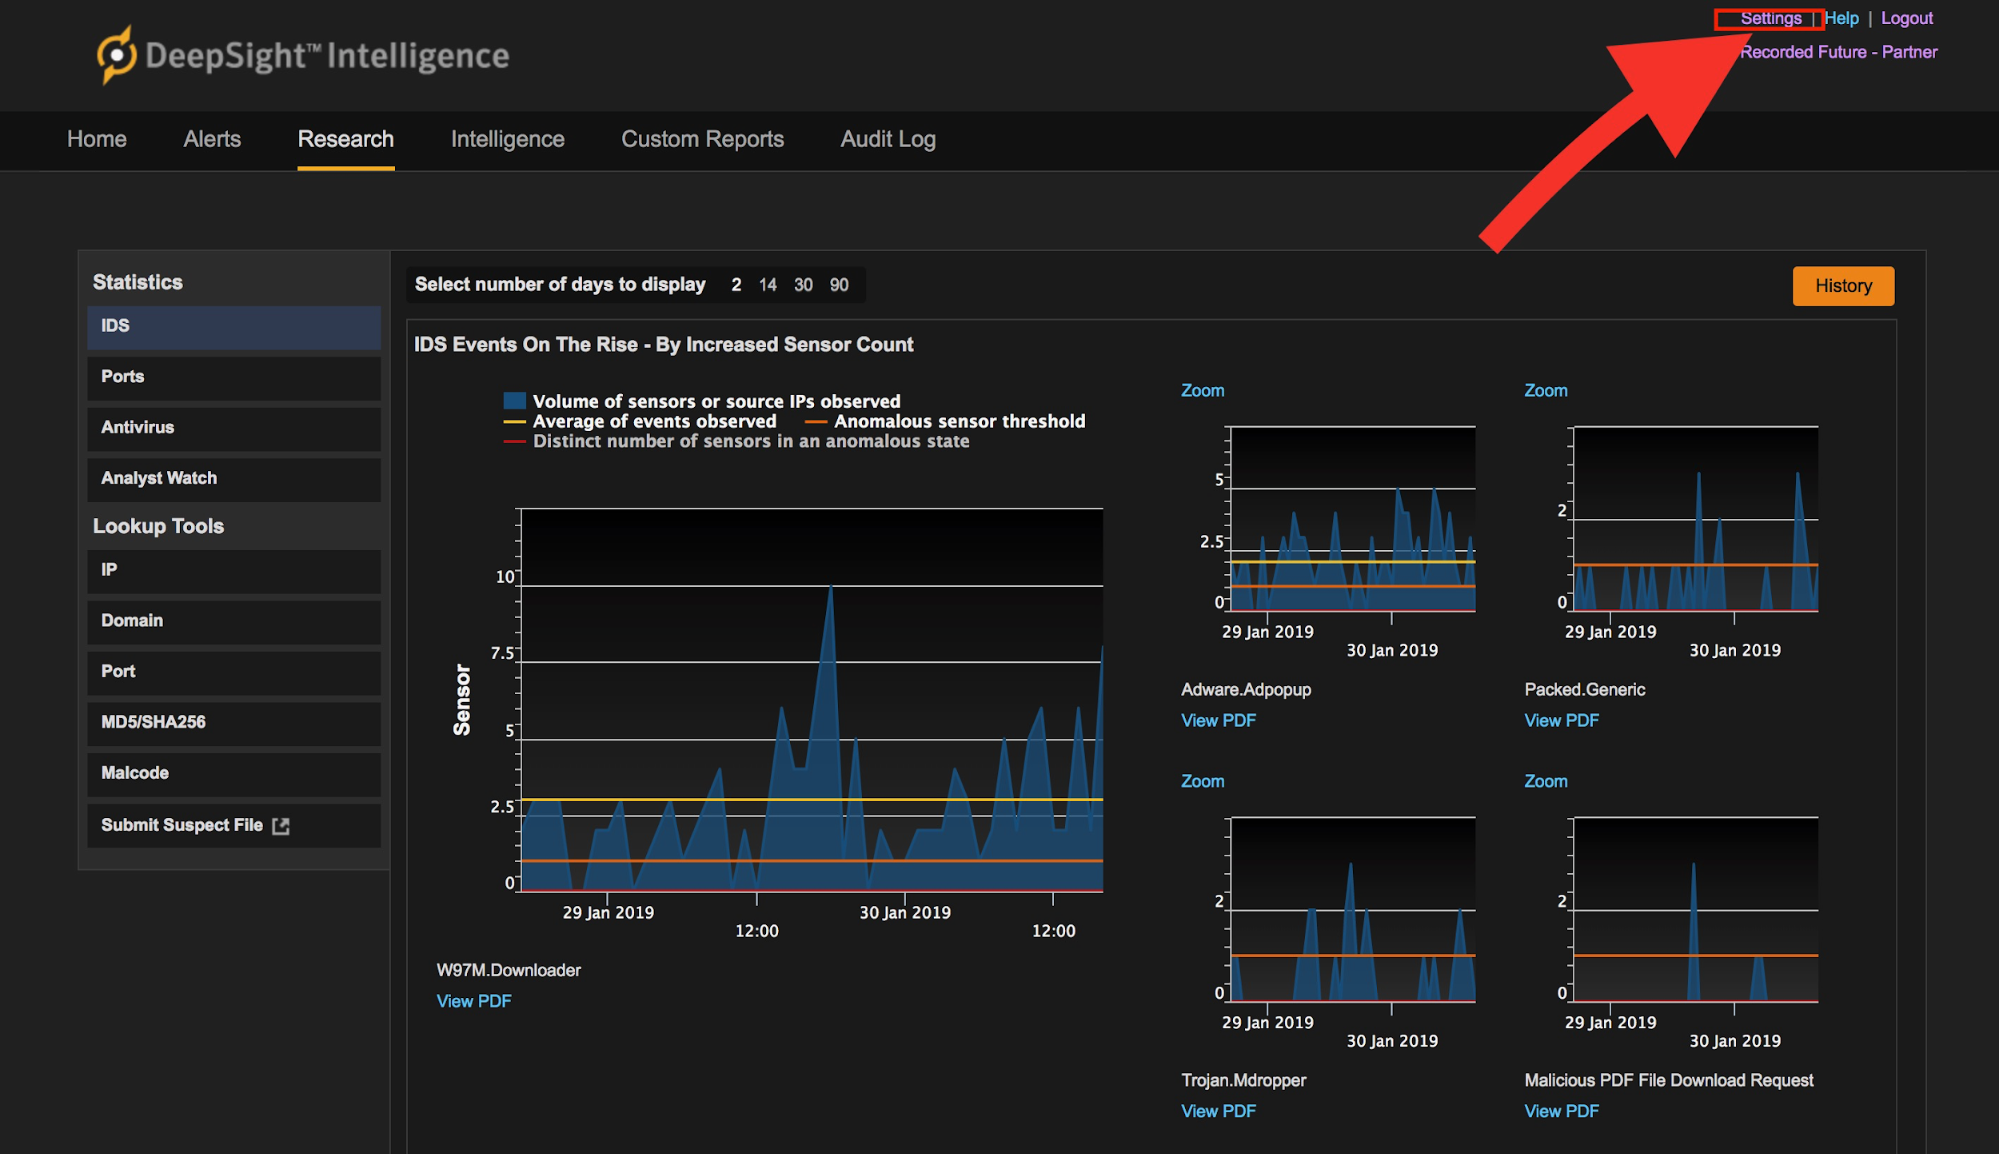Click the Packed.Generic chart thumbnail
Screen dimensions: 1999x1154
tap(1695, 519)
